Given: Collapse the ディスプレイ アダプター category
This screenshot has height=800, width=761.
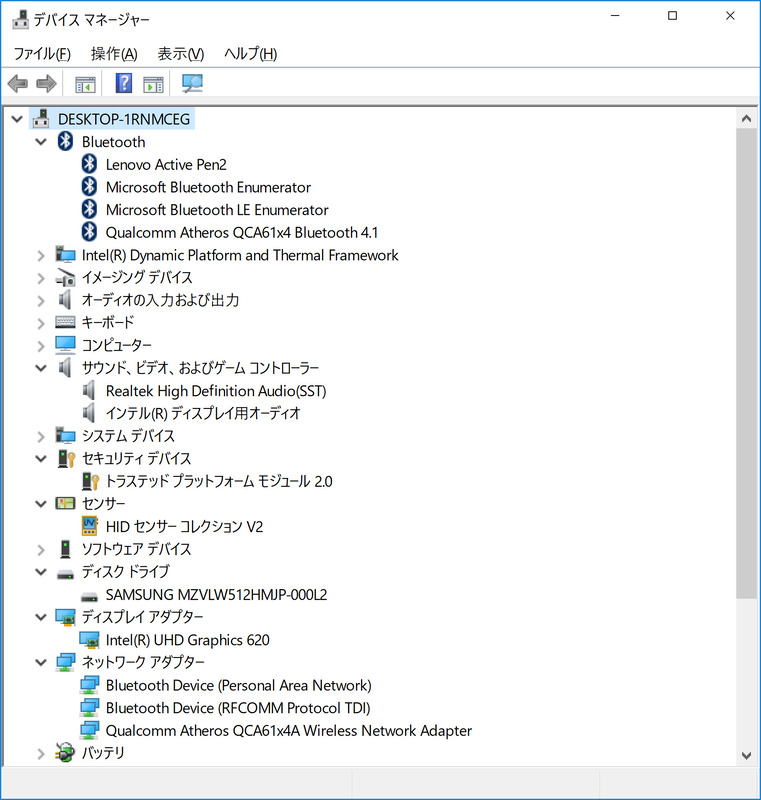Looking at the screenshot, I should click(x=41, y=617).
